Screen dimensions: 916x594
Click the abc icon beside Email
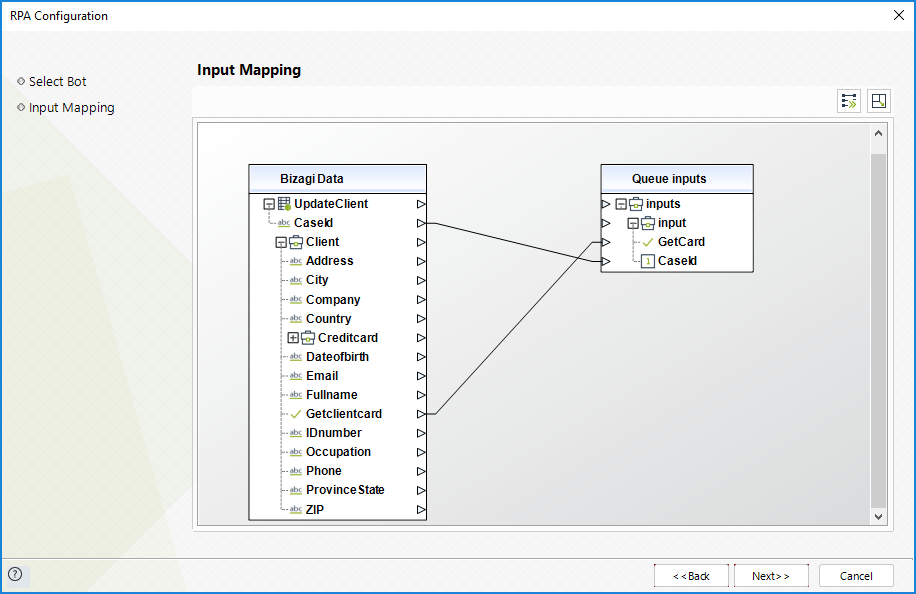click(296, 376)
